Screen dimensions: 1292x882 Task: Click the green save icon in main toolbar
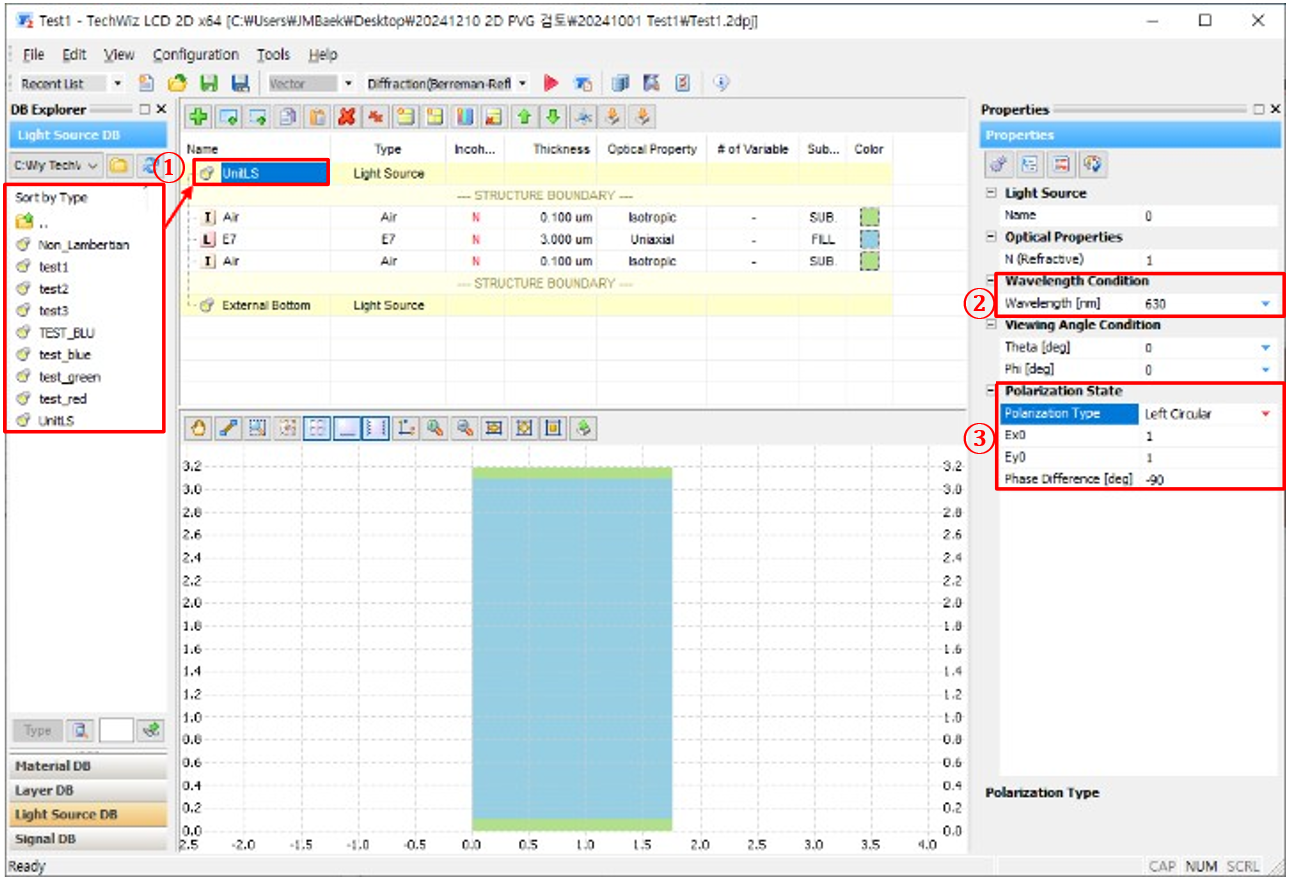(209, 84)
